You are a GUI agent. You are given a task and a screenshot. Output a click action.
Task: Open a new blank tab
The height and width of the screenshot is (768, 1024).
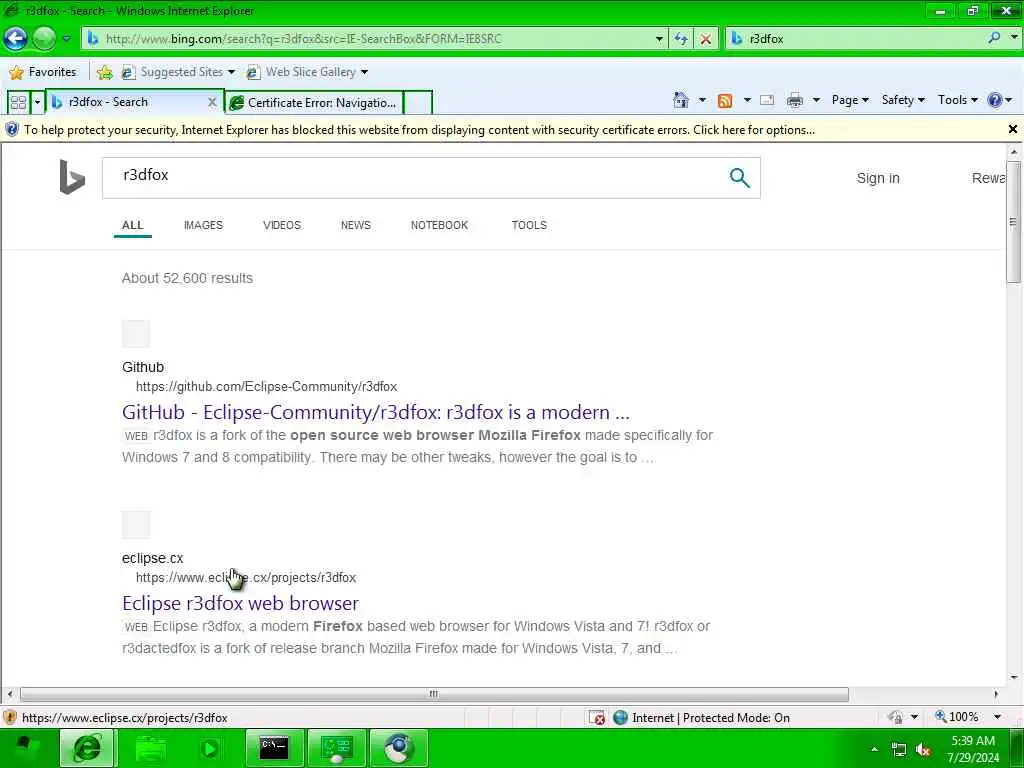418,103
